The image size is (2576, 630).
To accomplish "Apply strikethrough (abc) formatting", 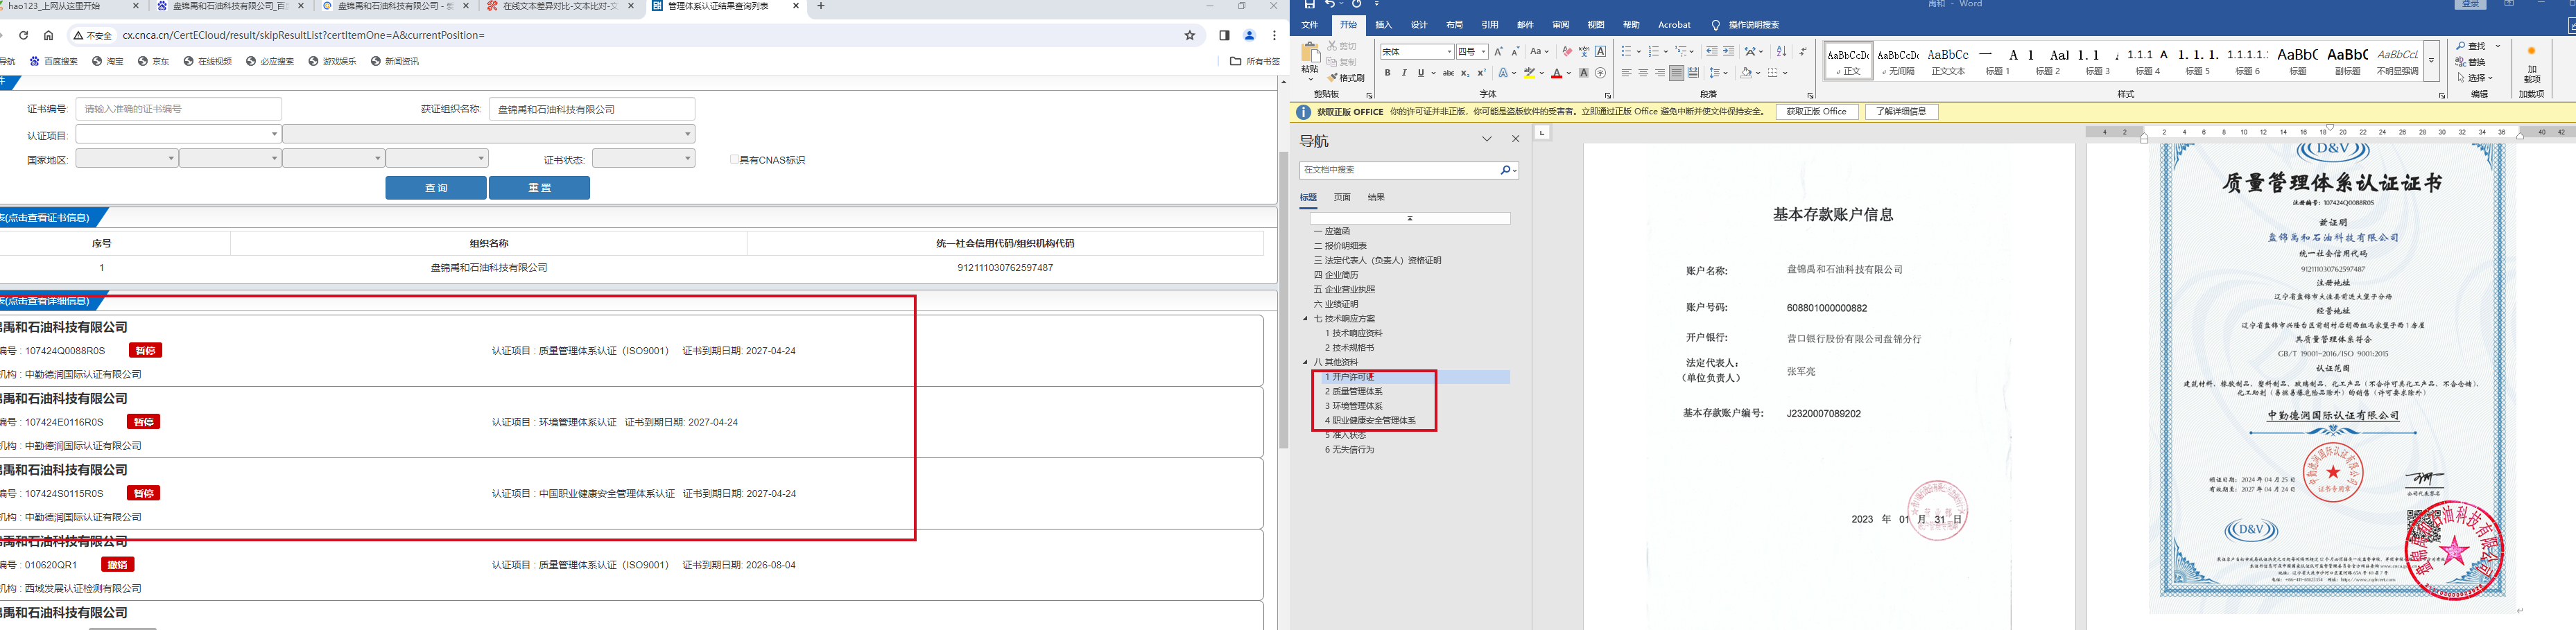I will [1448, 73].
